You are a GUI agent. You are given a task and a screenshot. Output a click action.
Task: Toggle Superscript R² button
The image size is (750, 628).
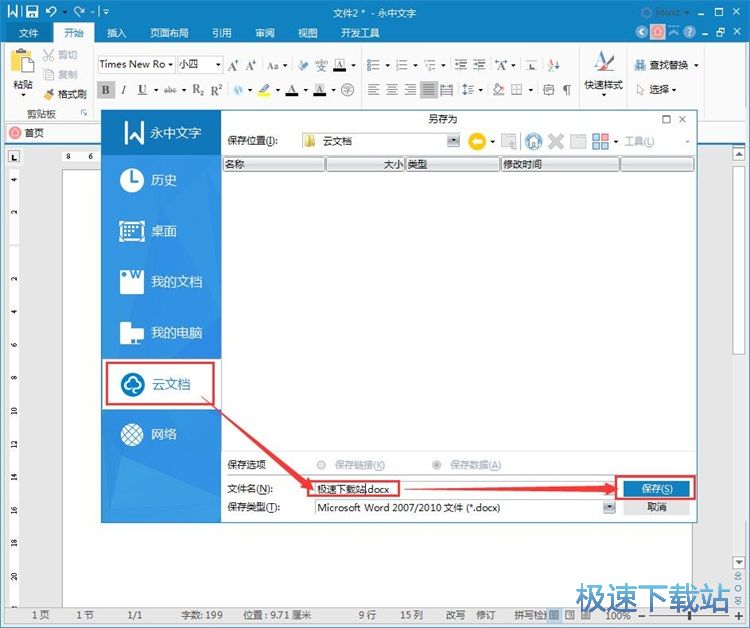[216, 89]
